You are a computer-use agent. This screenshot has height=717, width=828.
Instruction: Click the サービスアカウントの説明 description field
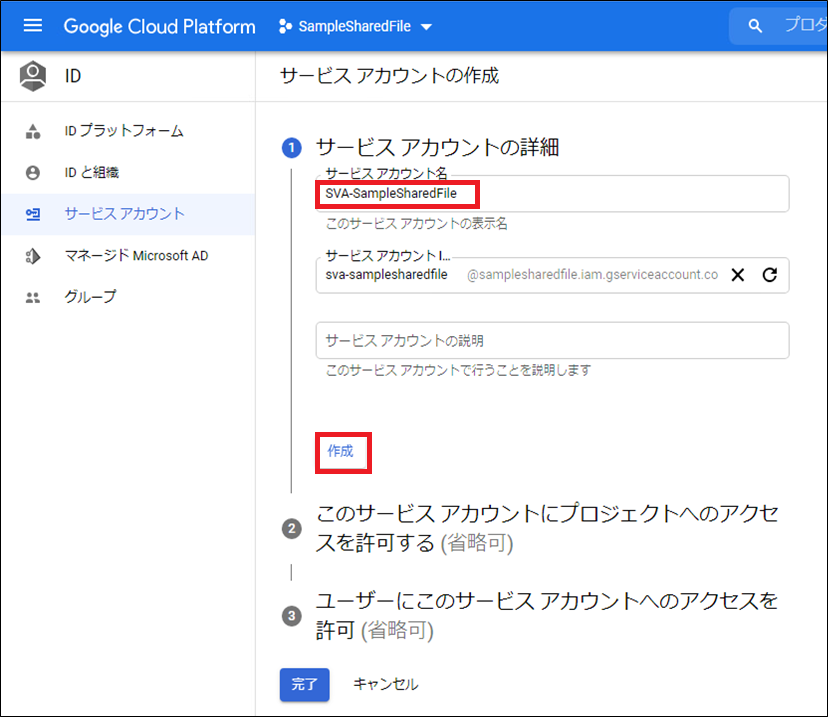point(552,341)
